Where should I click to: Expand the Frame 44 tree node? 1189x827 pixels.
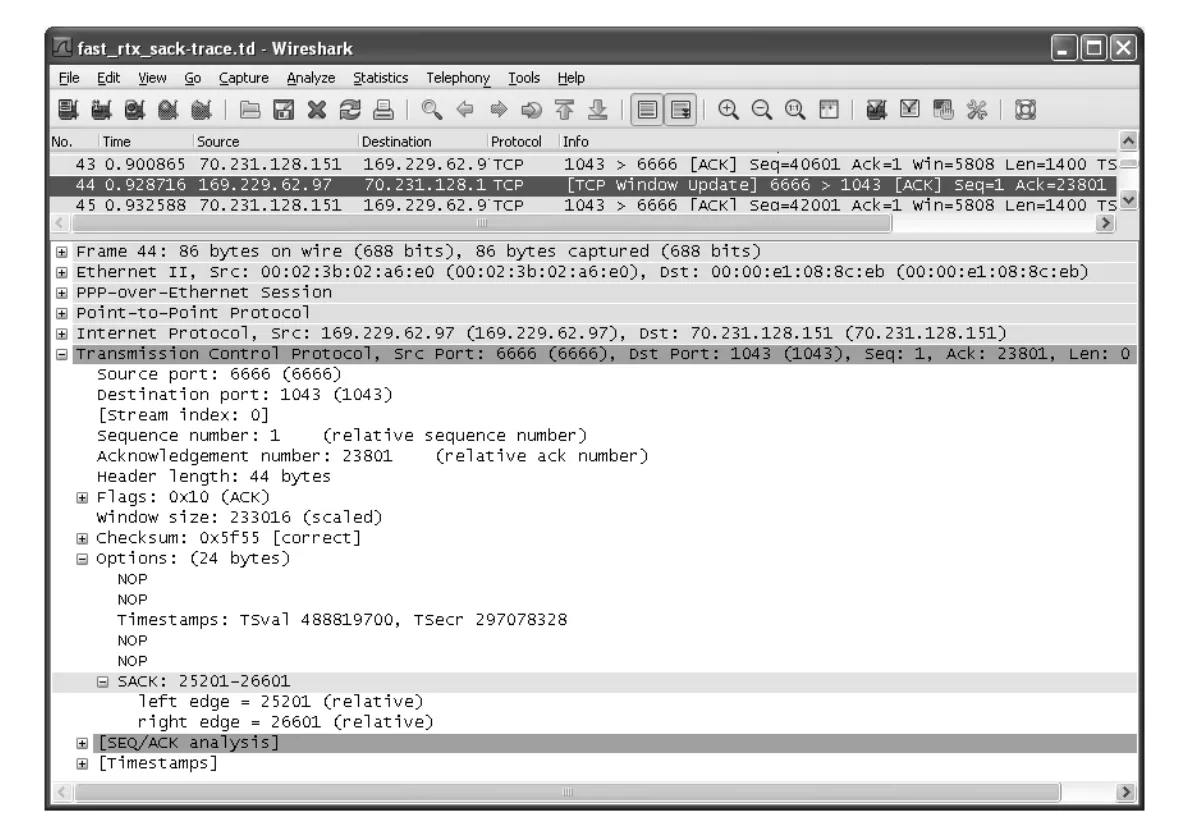[62, 252]
